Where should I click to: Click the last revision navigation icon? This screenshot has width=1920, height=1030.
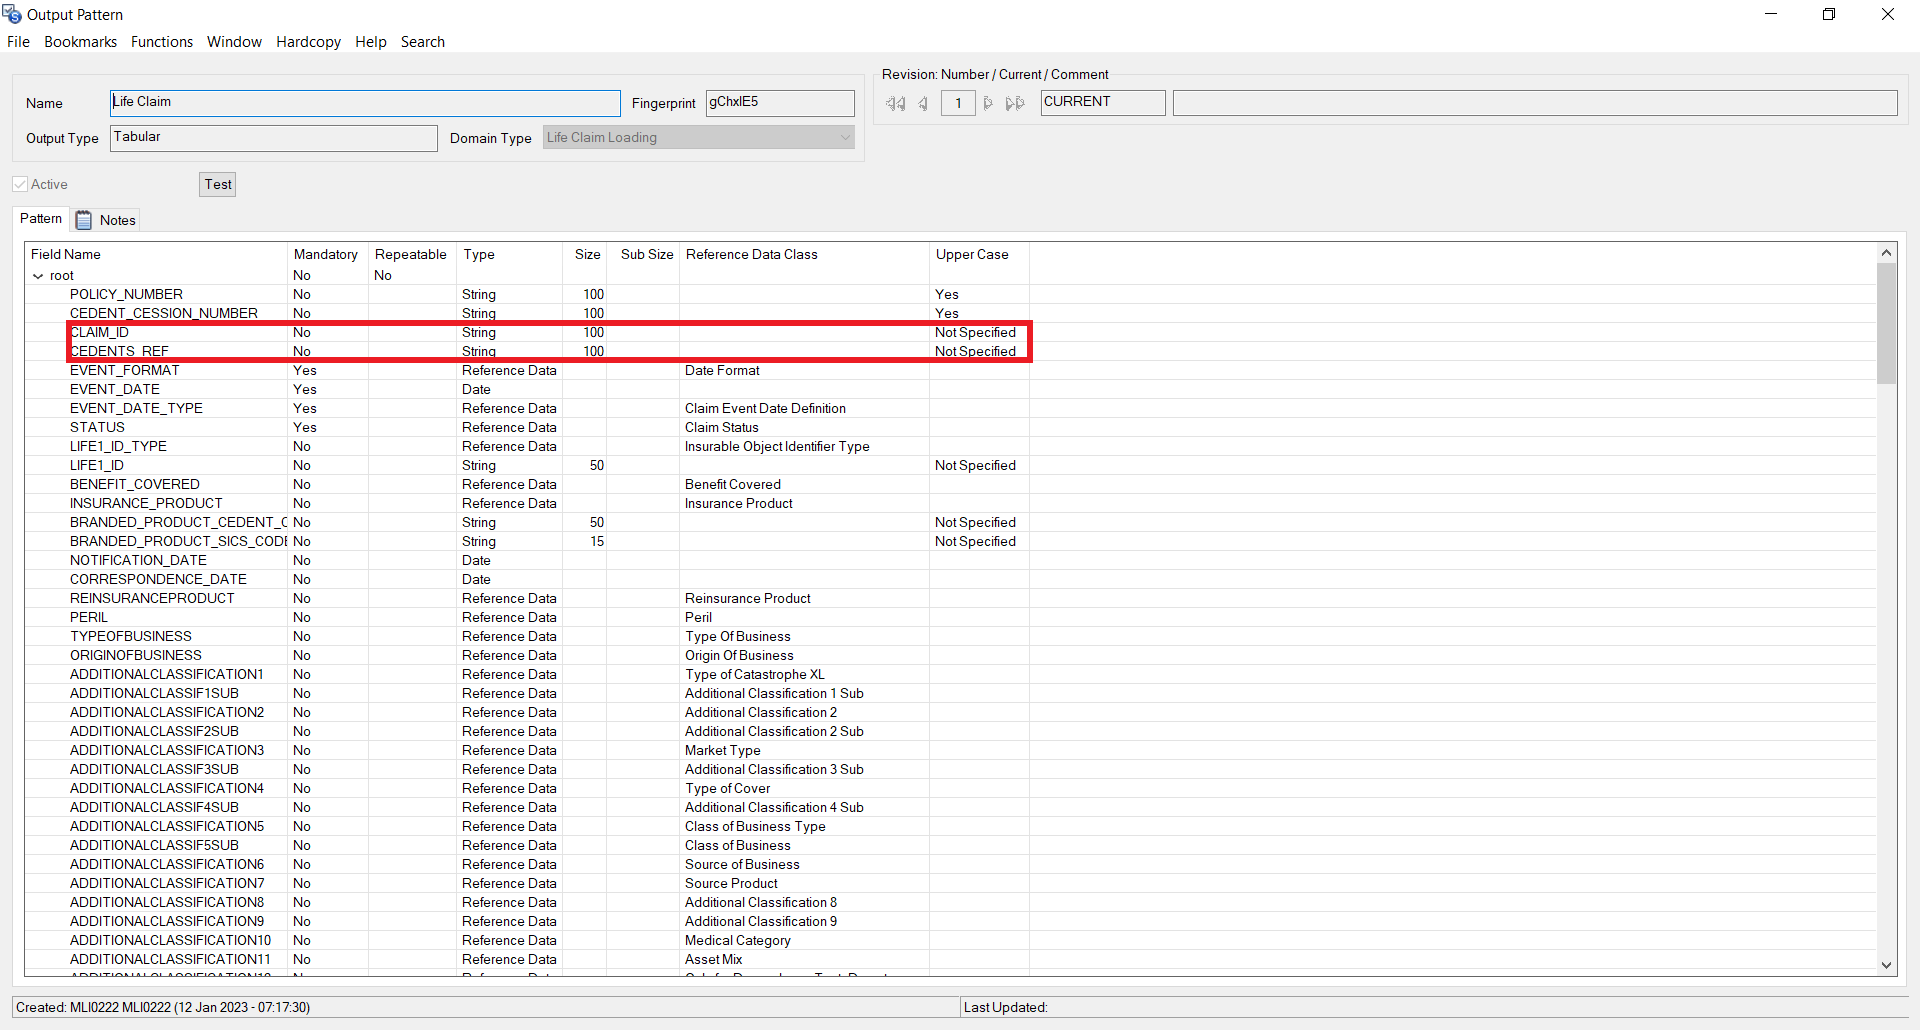click(x=1015, y=103)
